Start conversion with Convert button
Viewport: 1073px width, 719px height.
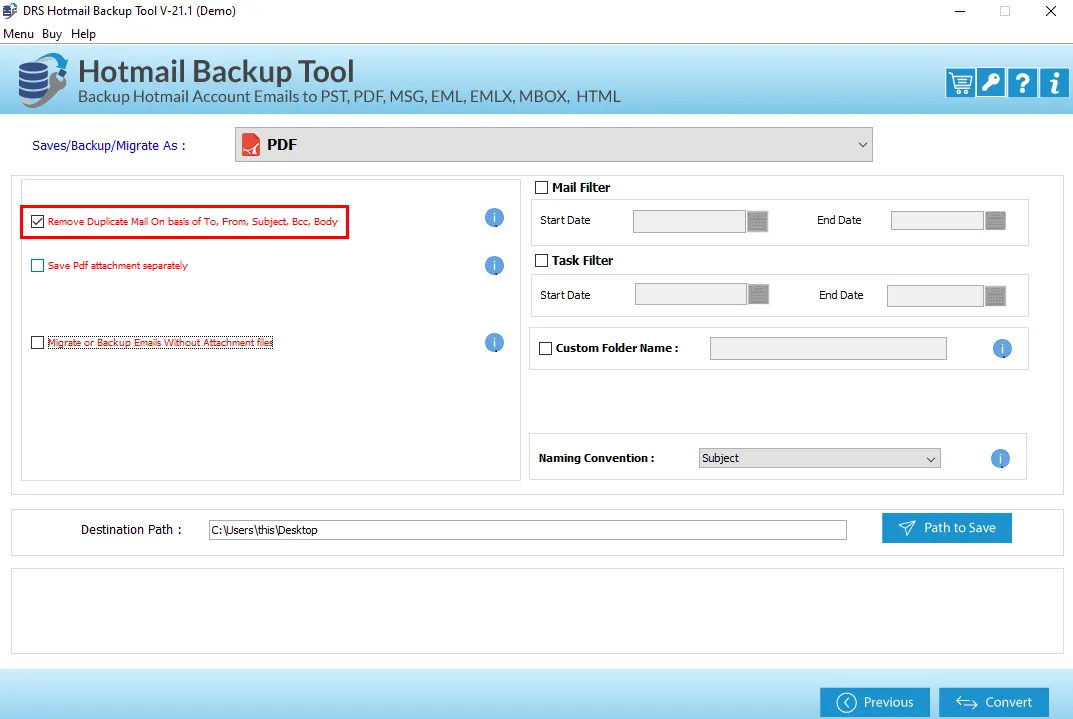coord(994,703)
